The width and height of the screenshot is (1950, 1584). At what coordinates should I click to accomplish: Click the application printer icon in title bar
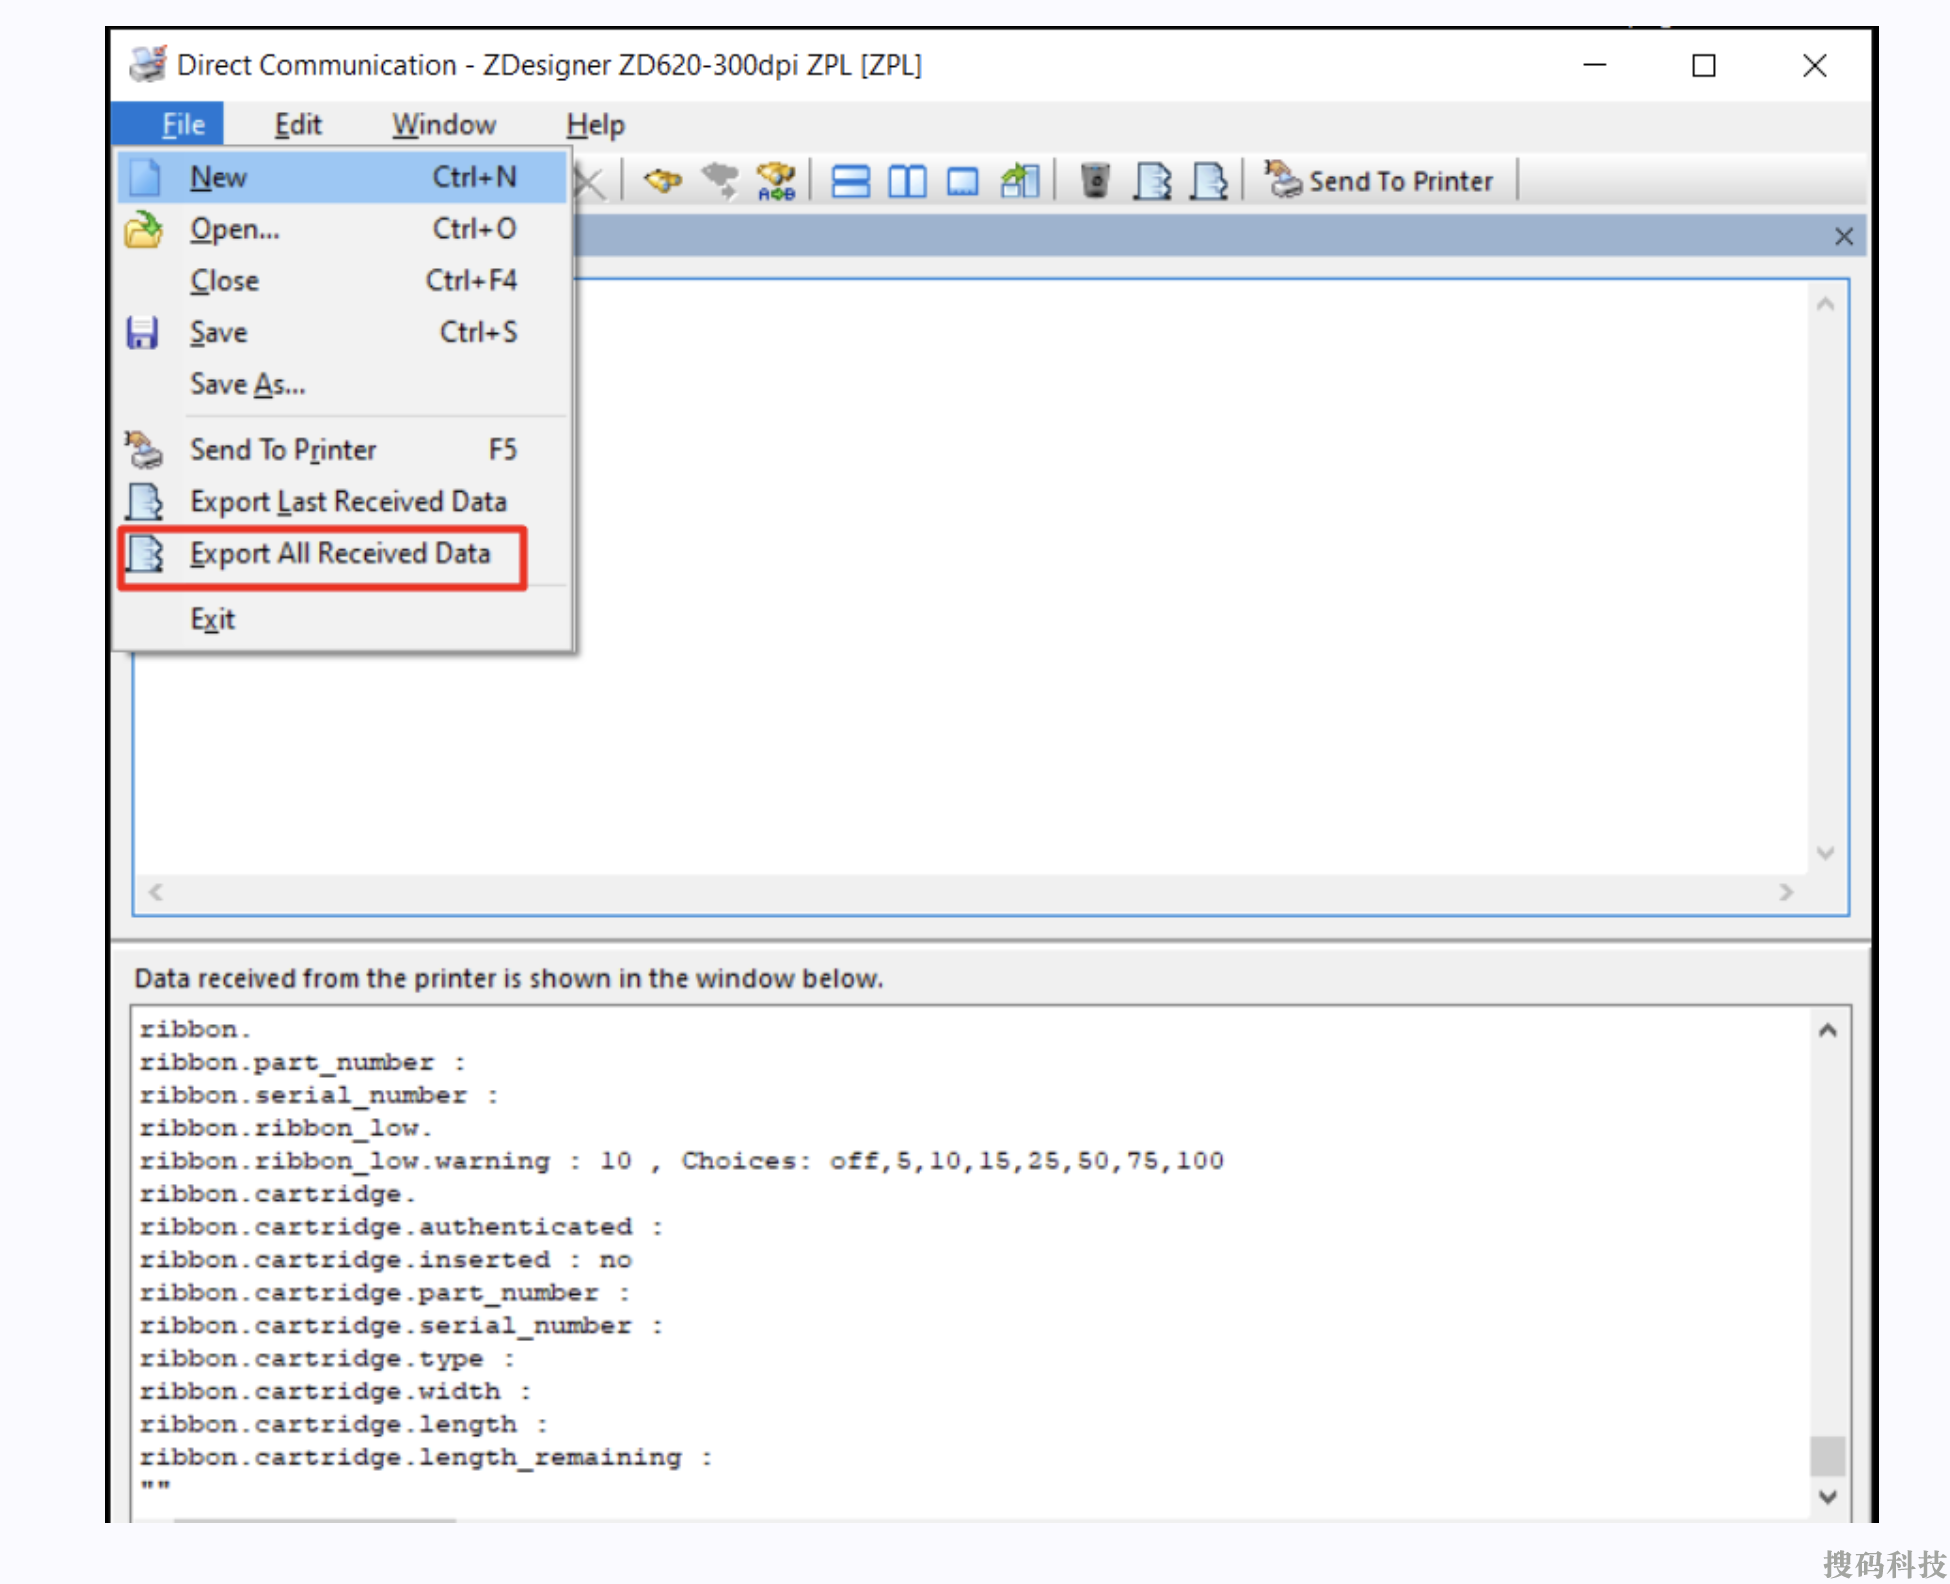[148, 65]
